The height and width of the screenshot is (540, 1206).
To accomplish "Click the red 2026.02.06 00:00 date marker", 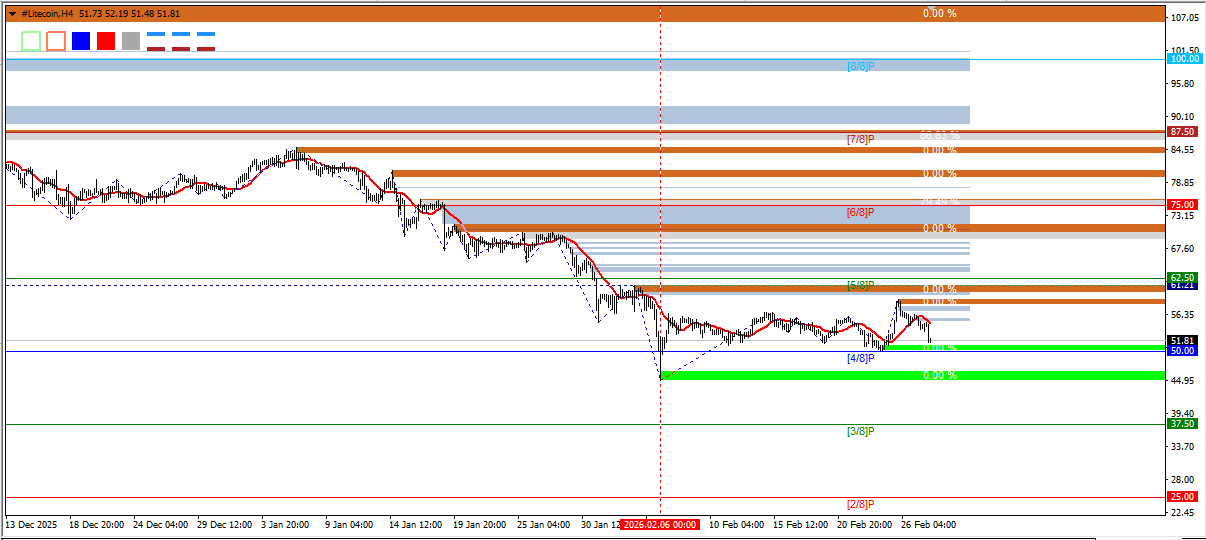I will pos(660,525).
